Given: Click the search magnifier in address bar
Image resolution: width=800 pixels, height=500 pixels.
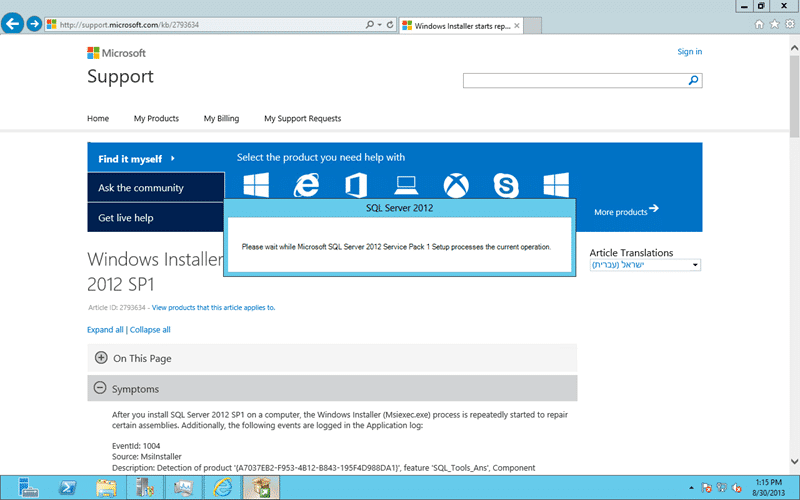Looking at the screenshot, I should (369, 24).
